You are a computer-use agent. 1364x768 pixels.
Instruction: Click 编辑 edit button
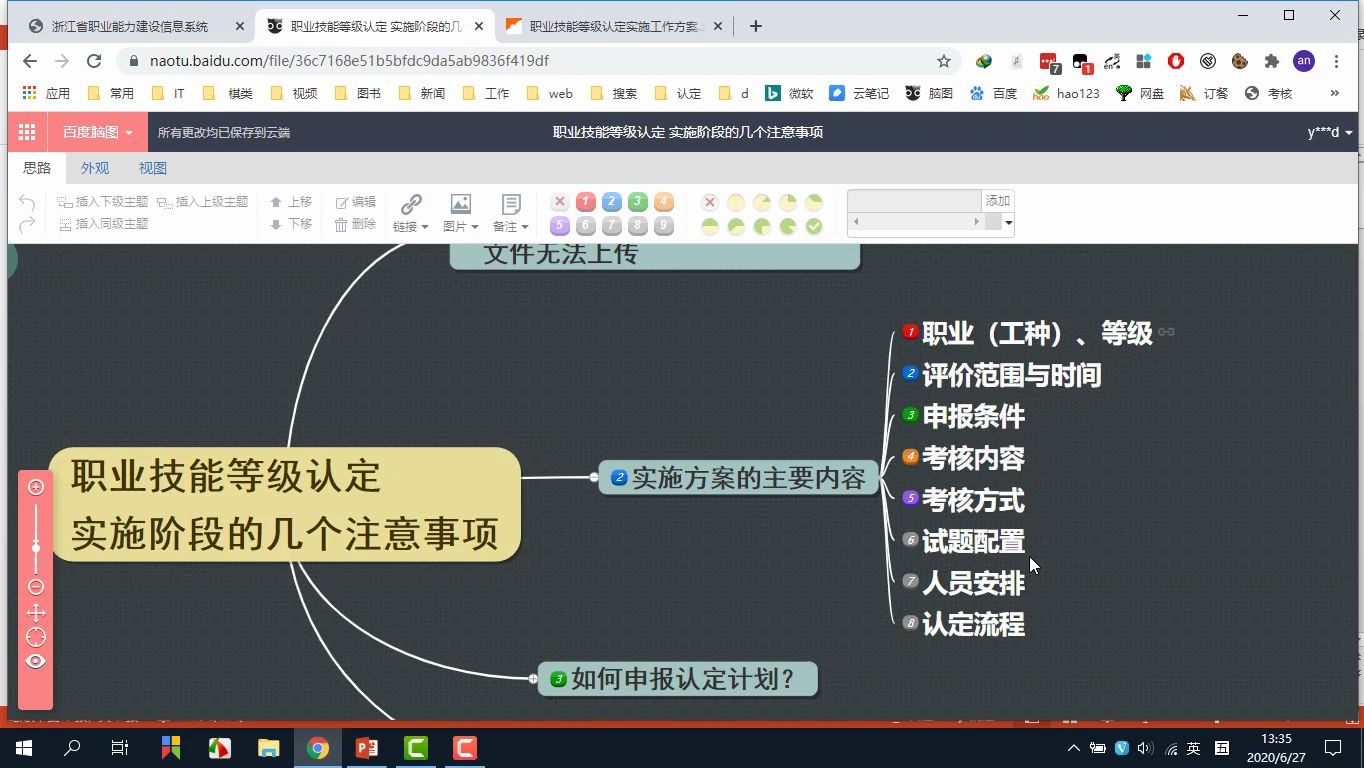(356, 202)
